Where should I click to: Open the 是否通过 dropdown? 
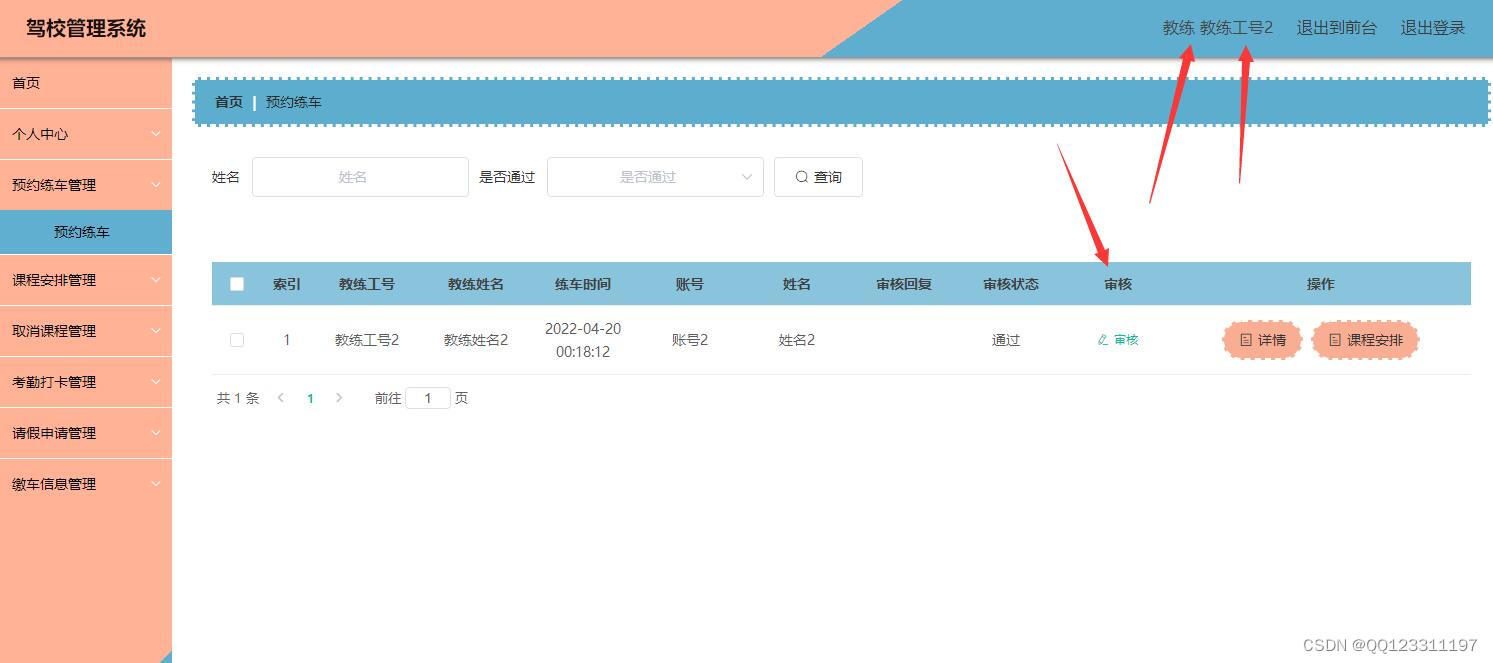click(655, 177)
